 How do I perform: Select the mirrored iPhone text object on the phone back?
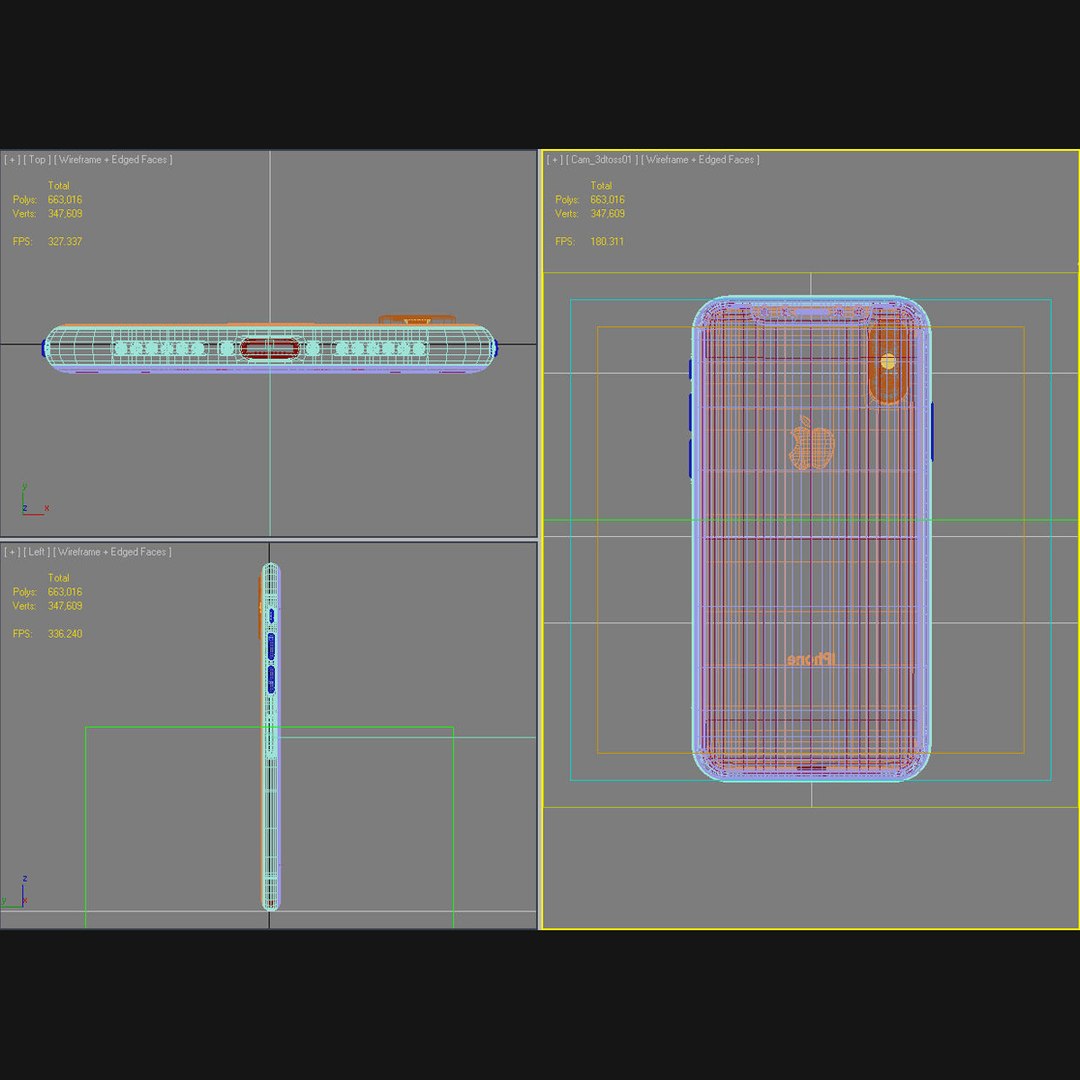(811, 659)
